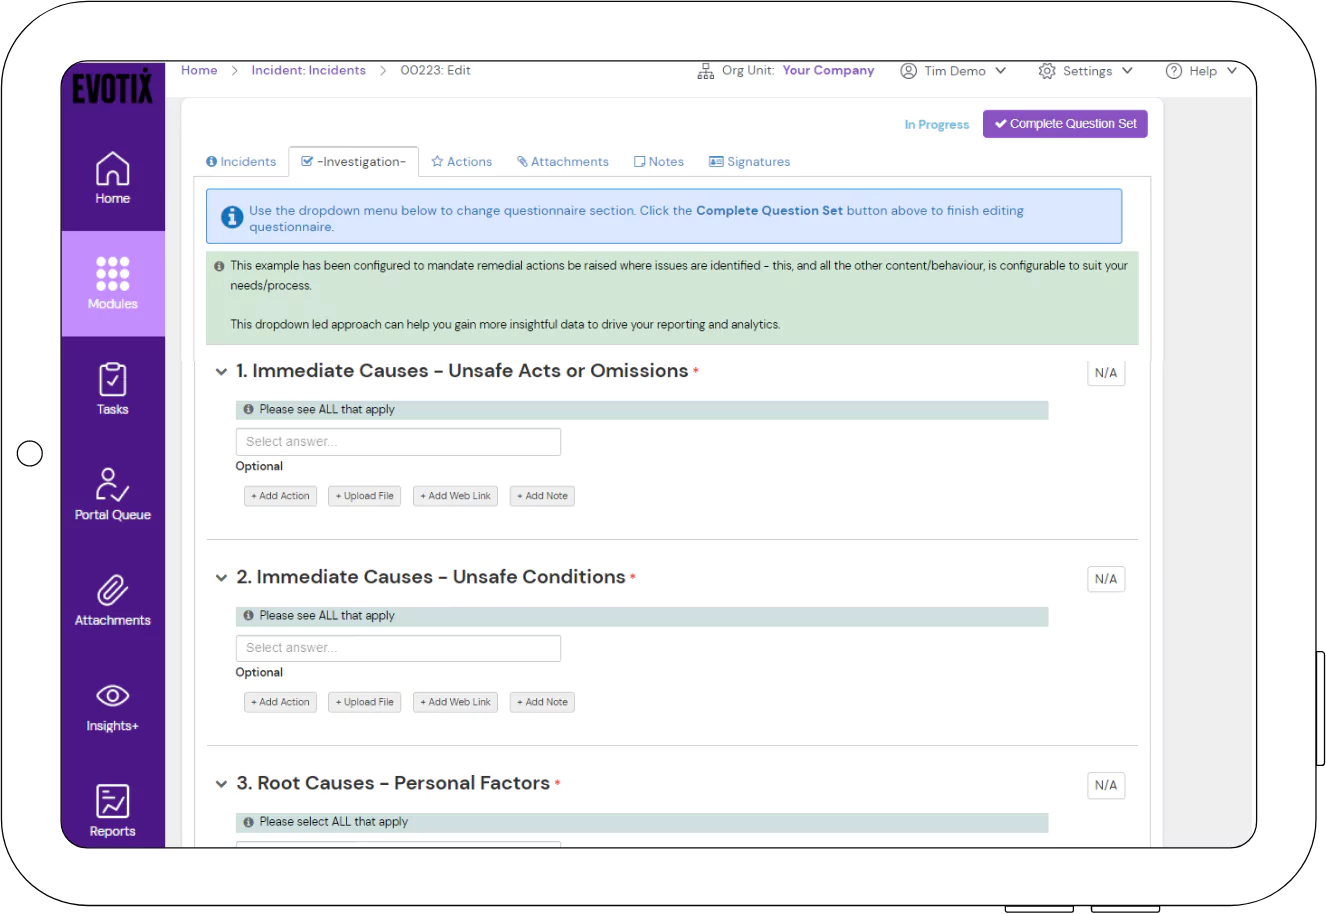Switch to the Actions tab
Image resolution: width=1326 pixels, height=914 pixels.
click(x=462, y=162)
